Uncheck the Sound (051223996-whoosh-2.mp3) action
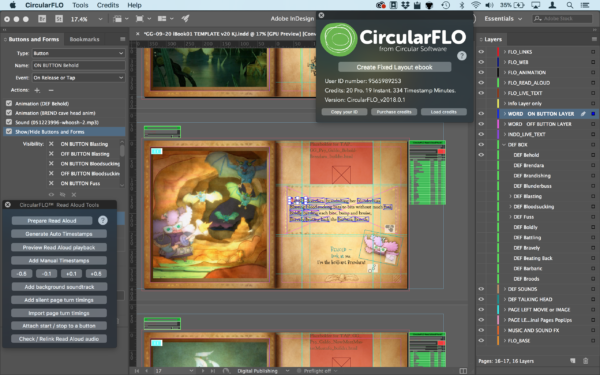Viewport: 600px width, 375px height. pos(9,122)
